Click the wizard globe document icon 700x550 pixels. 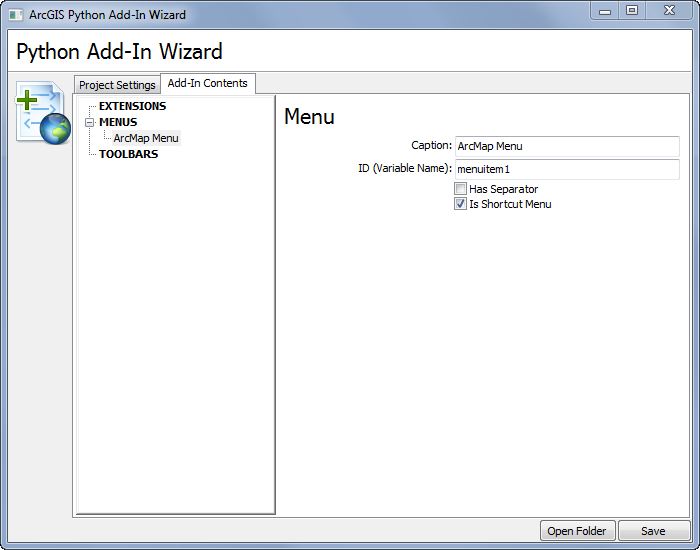tap(43, 112)
